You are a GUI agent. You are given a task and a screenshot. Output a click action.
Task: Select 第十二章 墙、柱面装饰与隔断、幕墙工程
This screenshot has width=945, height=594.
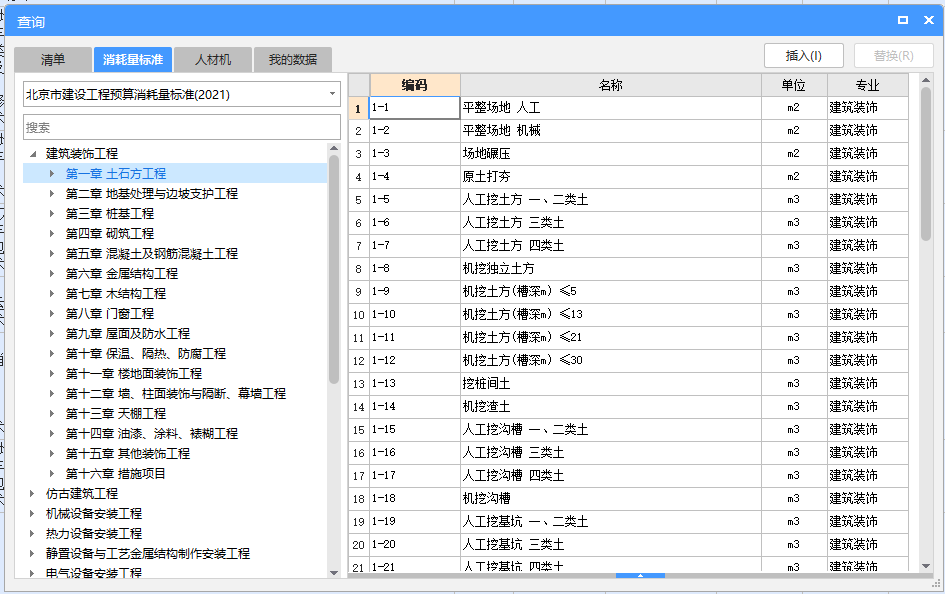tap(175, 393)
